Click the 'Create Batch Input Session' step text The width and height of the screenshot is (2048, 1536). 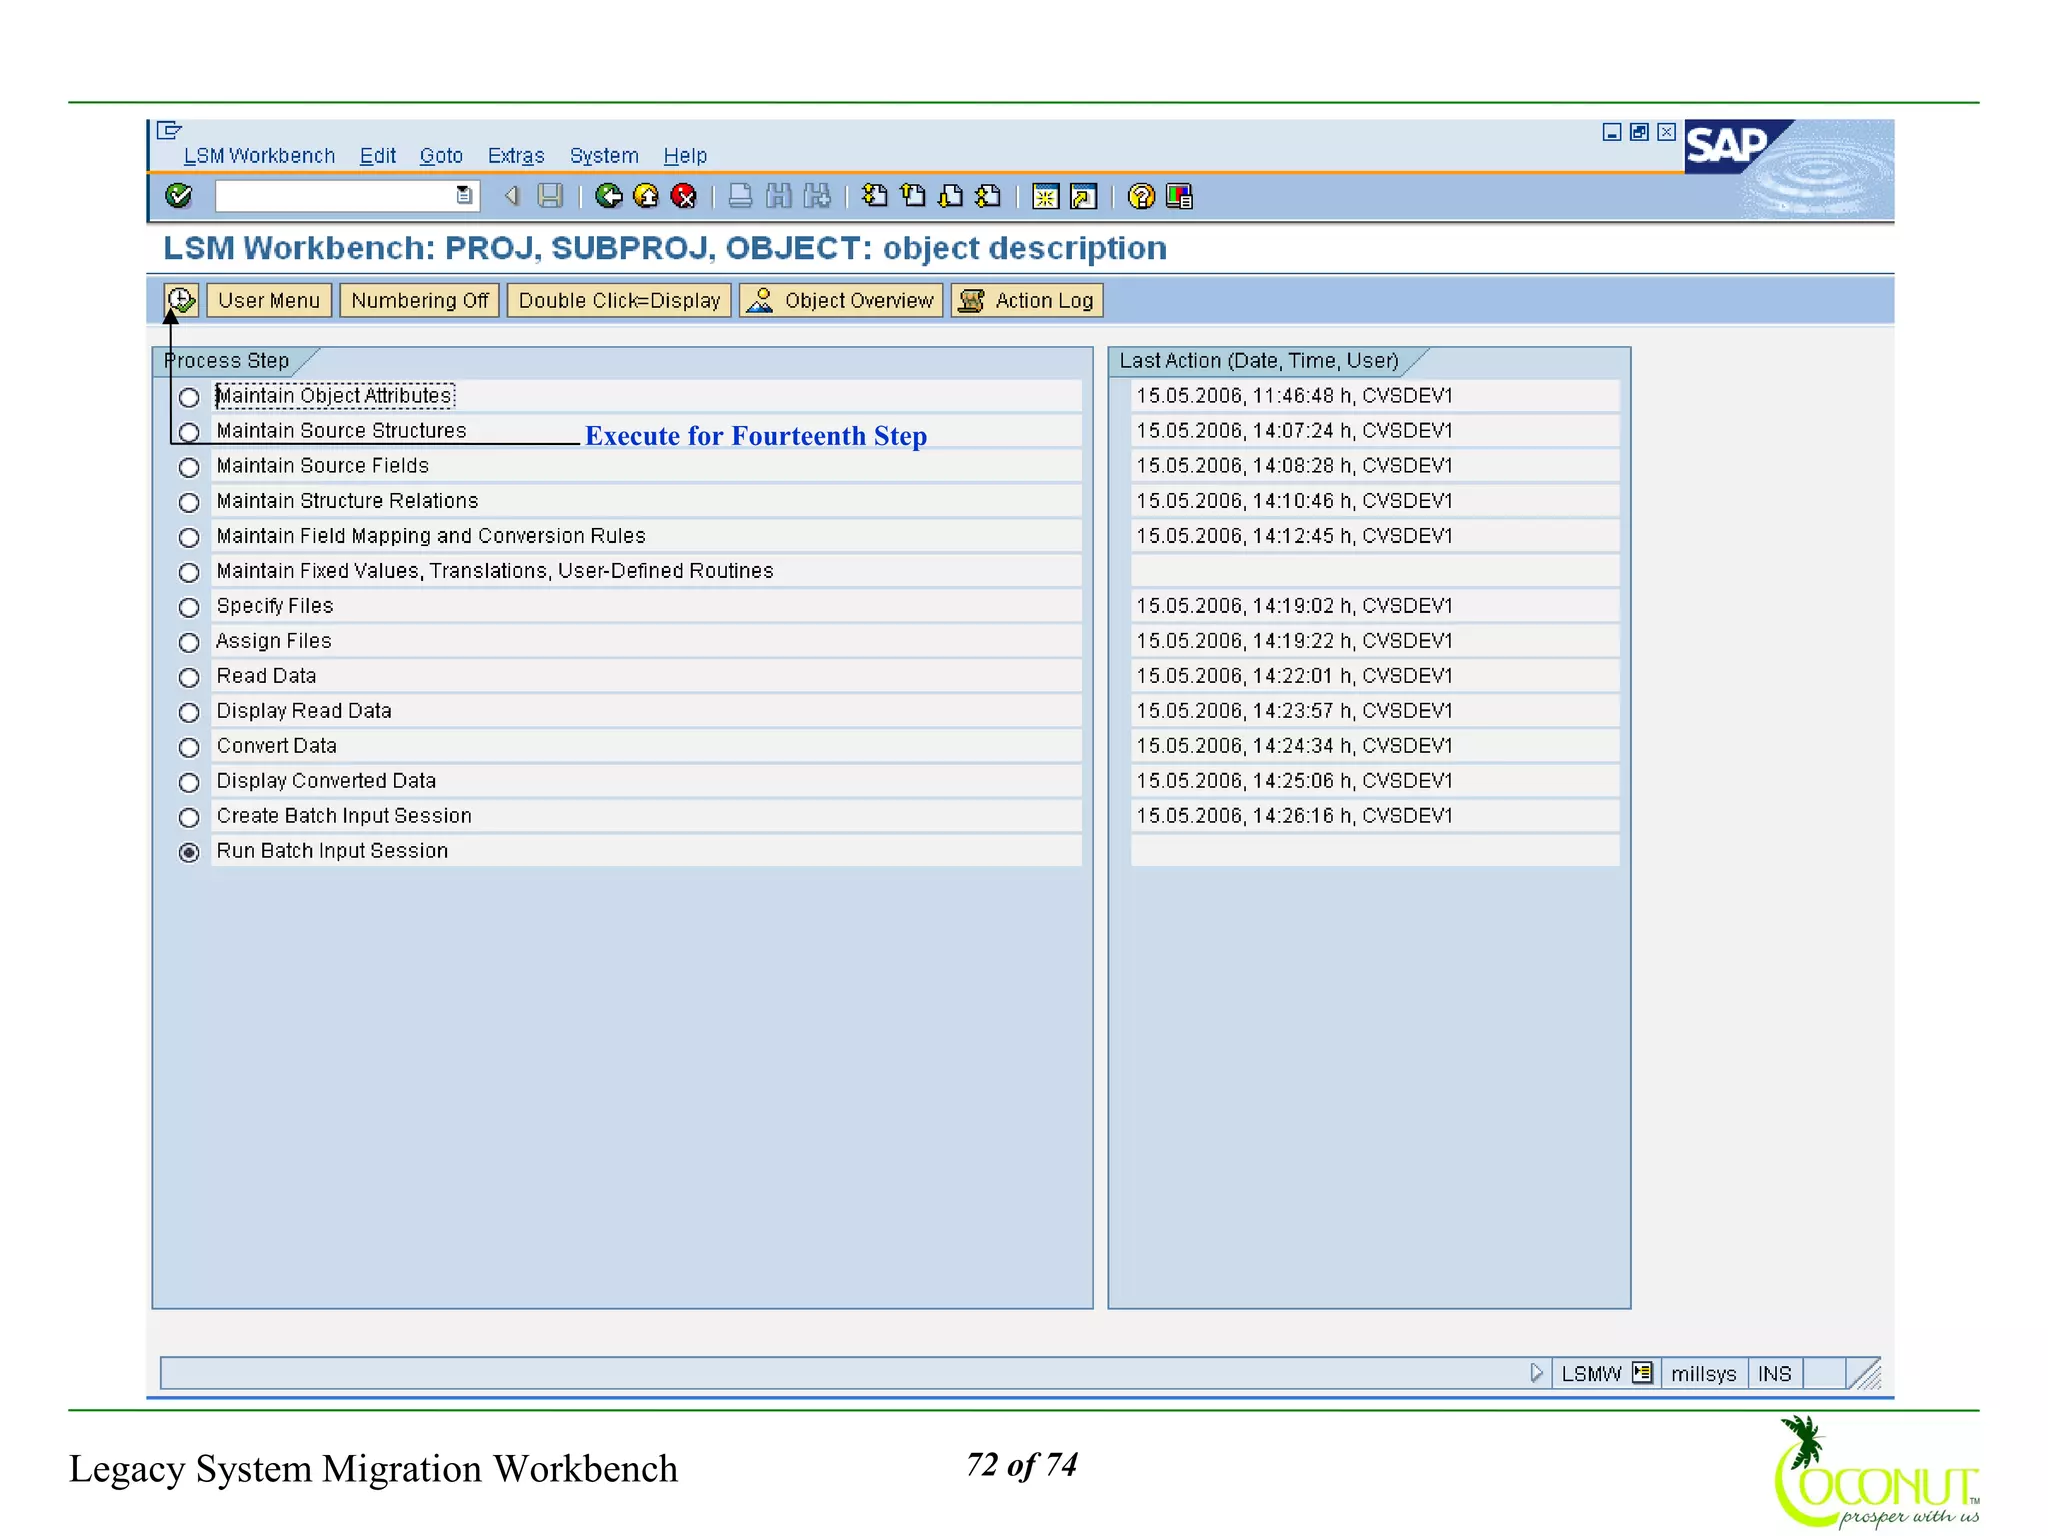coord(344,816)
